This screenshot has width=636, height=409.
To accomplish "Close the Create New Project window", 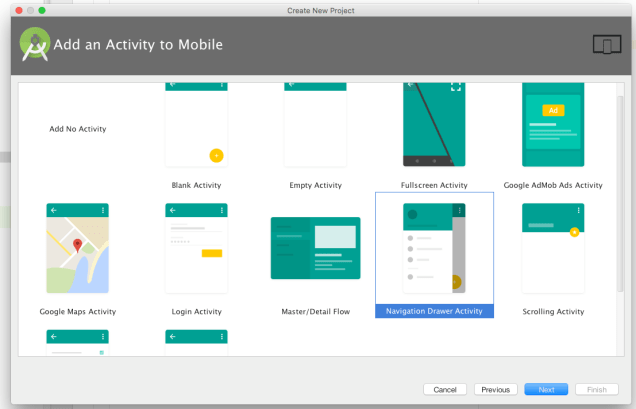I will point(19,10).
